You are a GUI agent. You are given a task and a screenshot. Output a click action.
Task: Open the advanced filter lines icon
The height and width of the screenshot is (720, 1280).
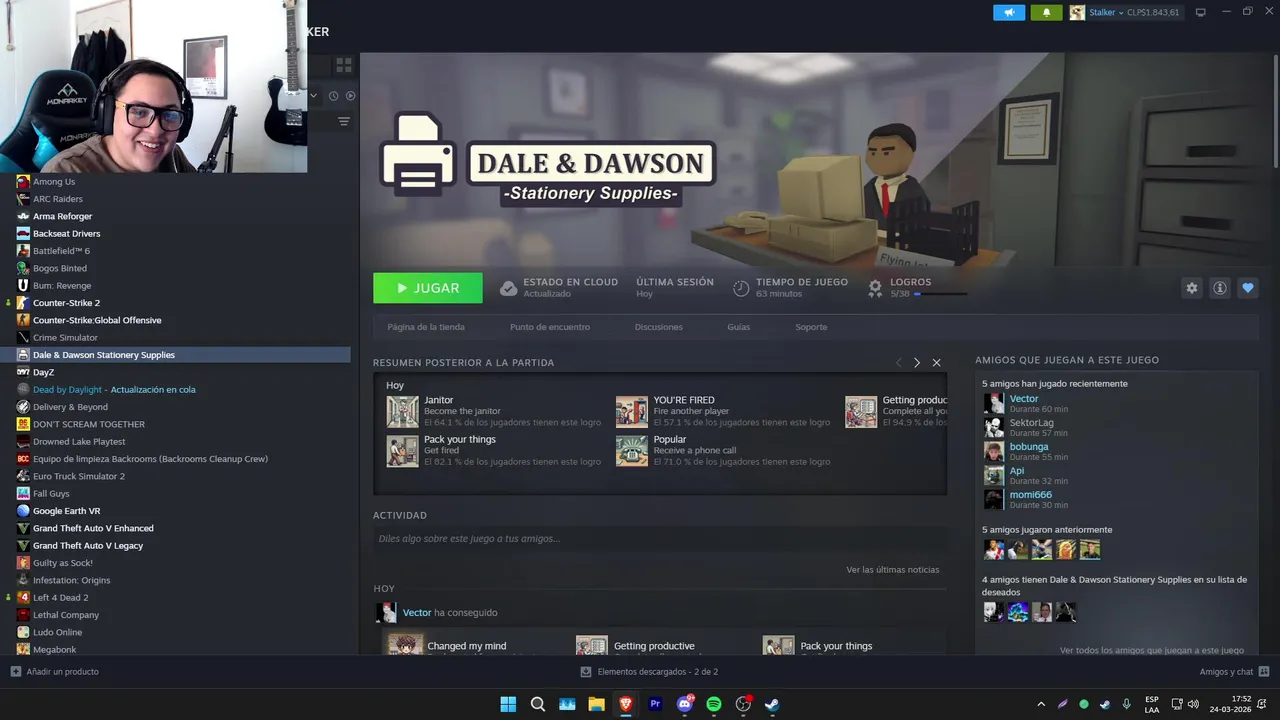(344, 121)
